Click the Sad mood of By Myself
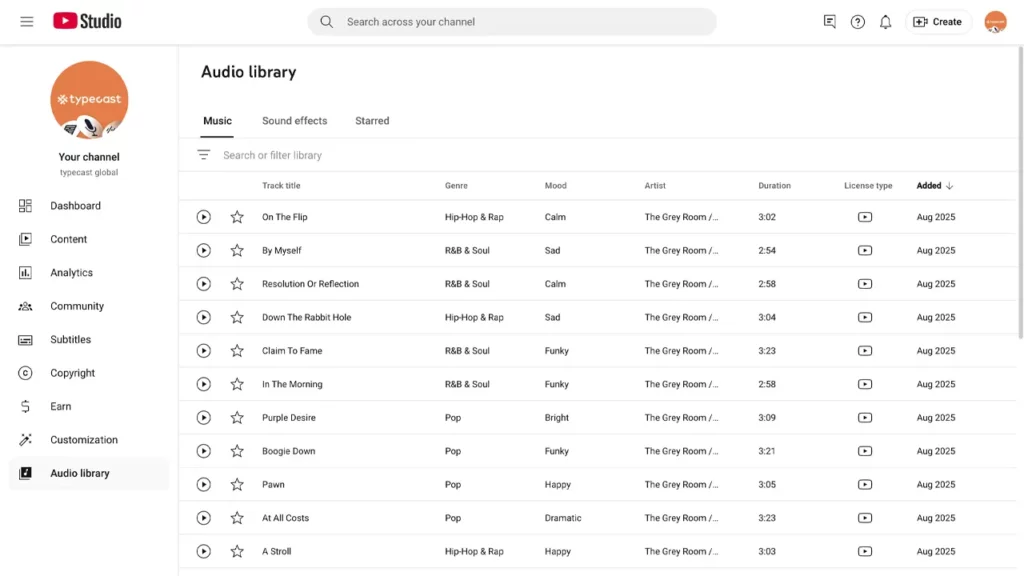The image size is (1024, 576). [x=552, y=250]
